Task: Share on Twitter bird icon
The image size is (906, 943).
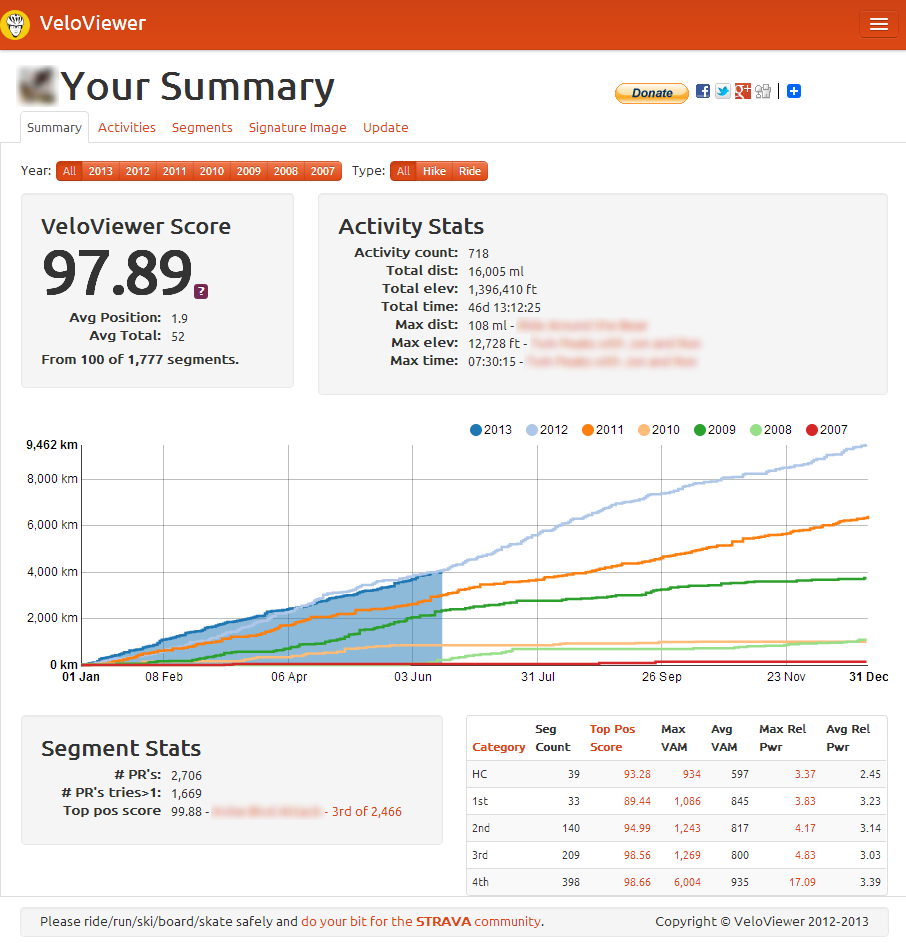Action: [723, 91]
